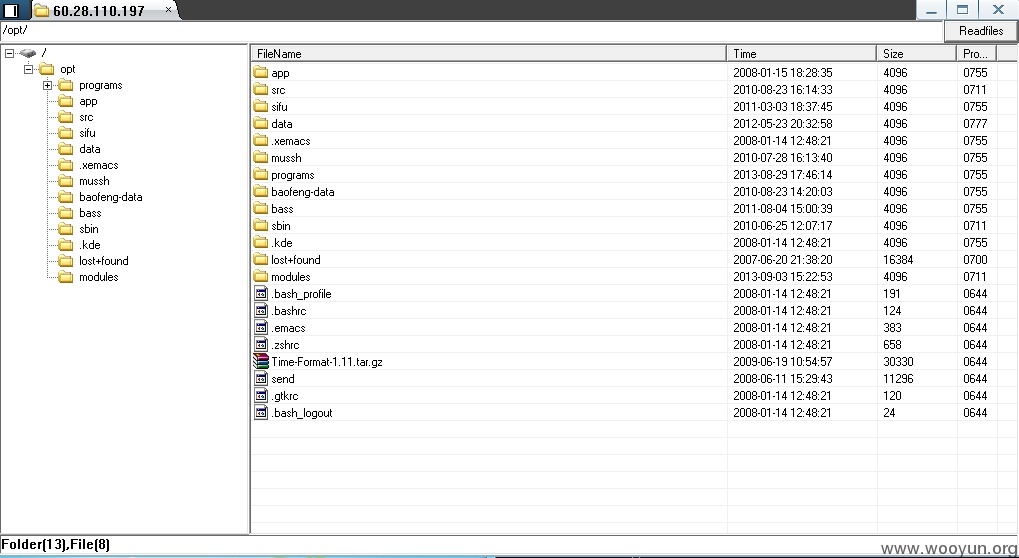Click the time 2007-06-20 21:38:20
The width and height of the screenshot is (1019, 558).
[x=782, y=260]
